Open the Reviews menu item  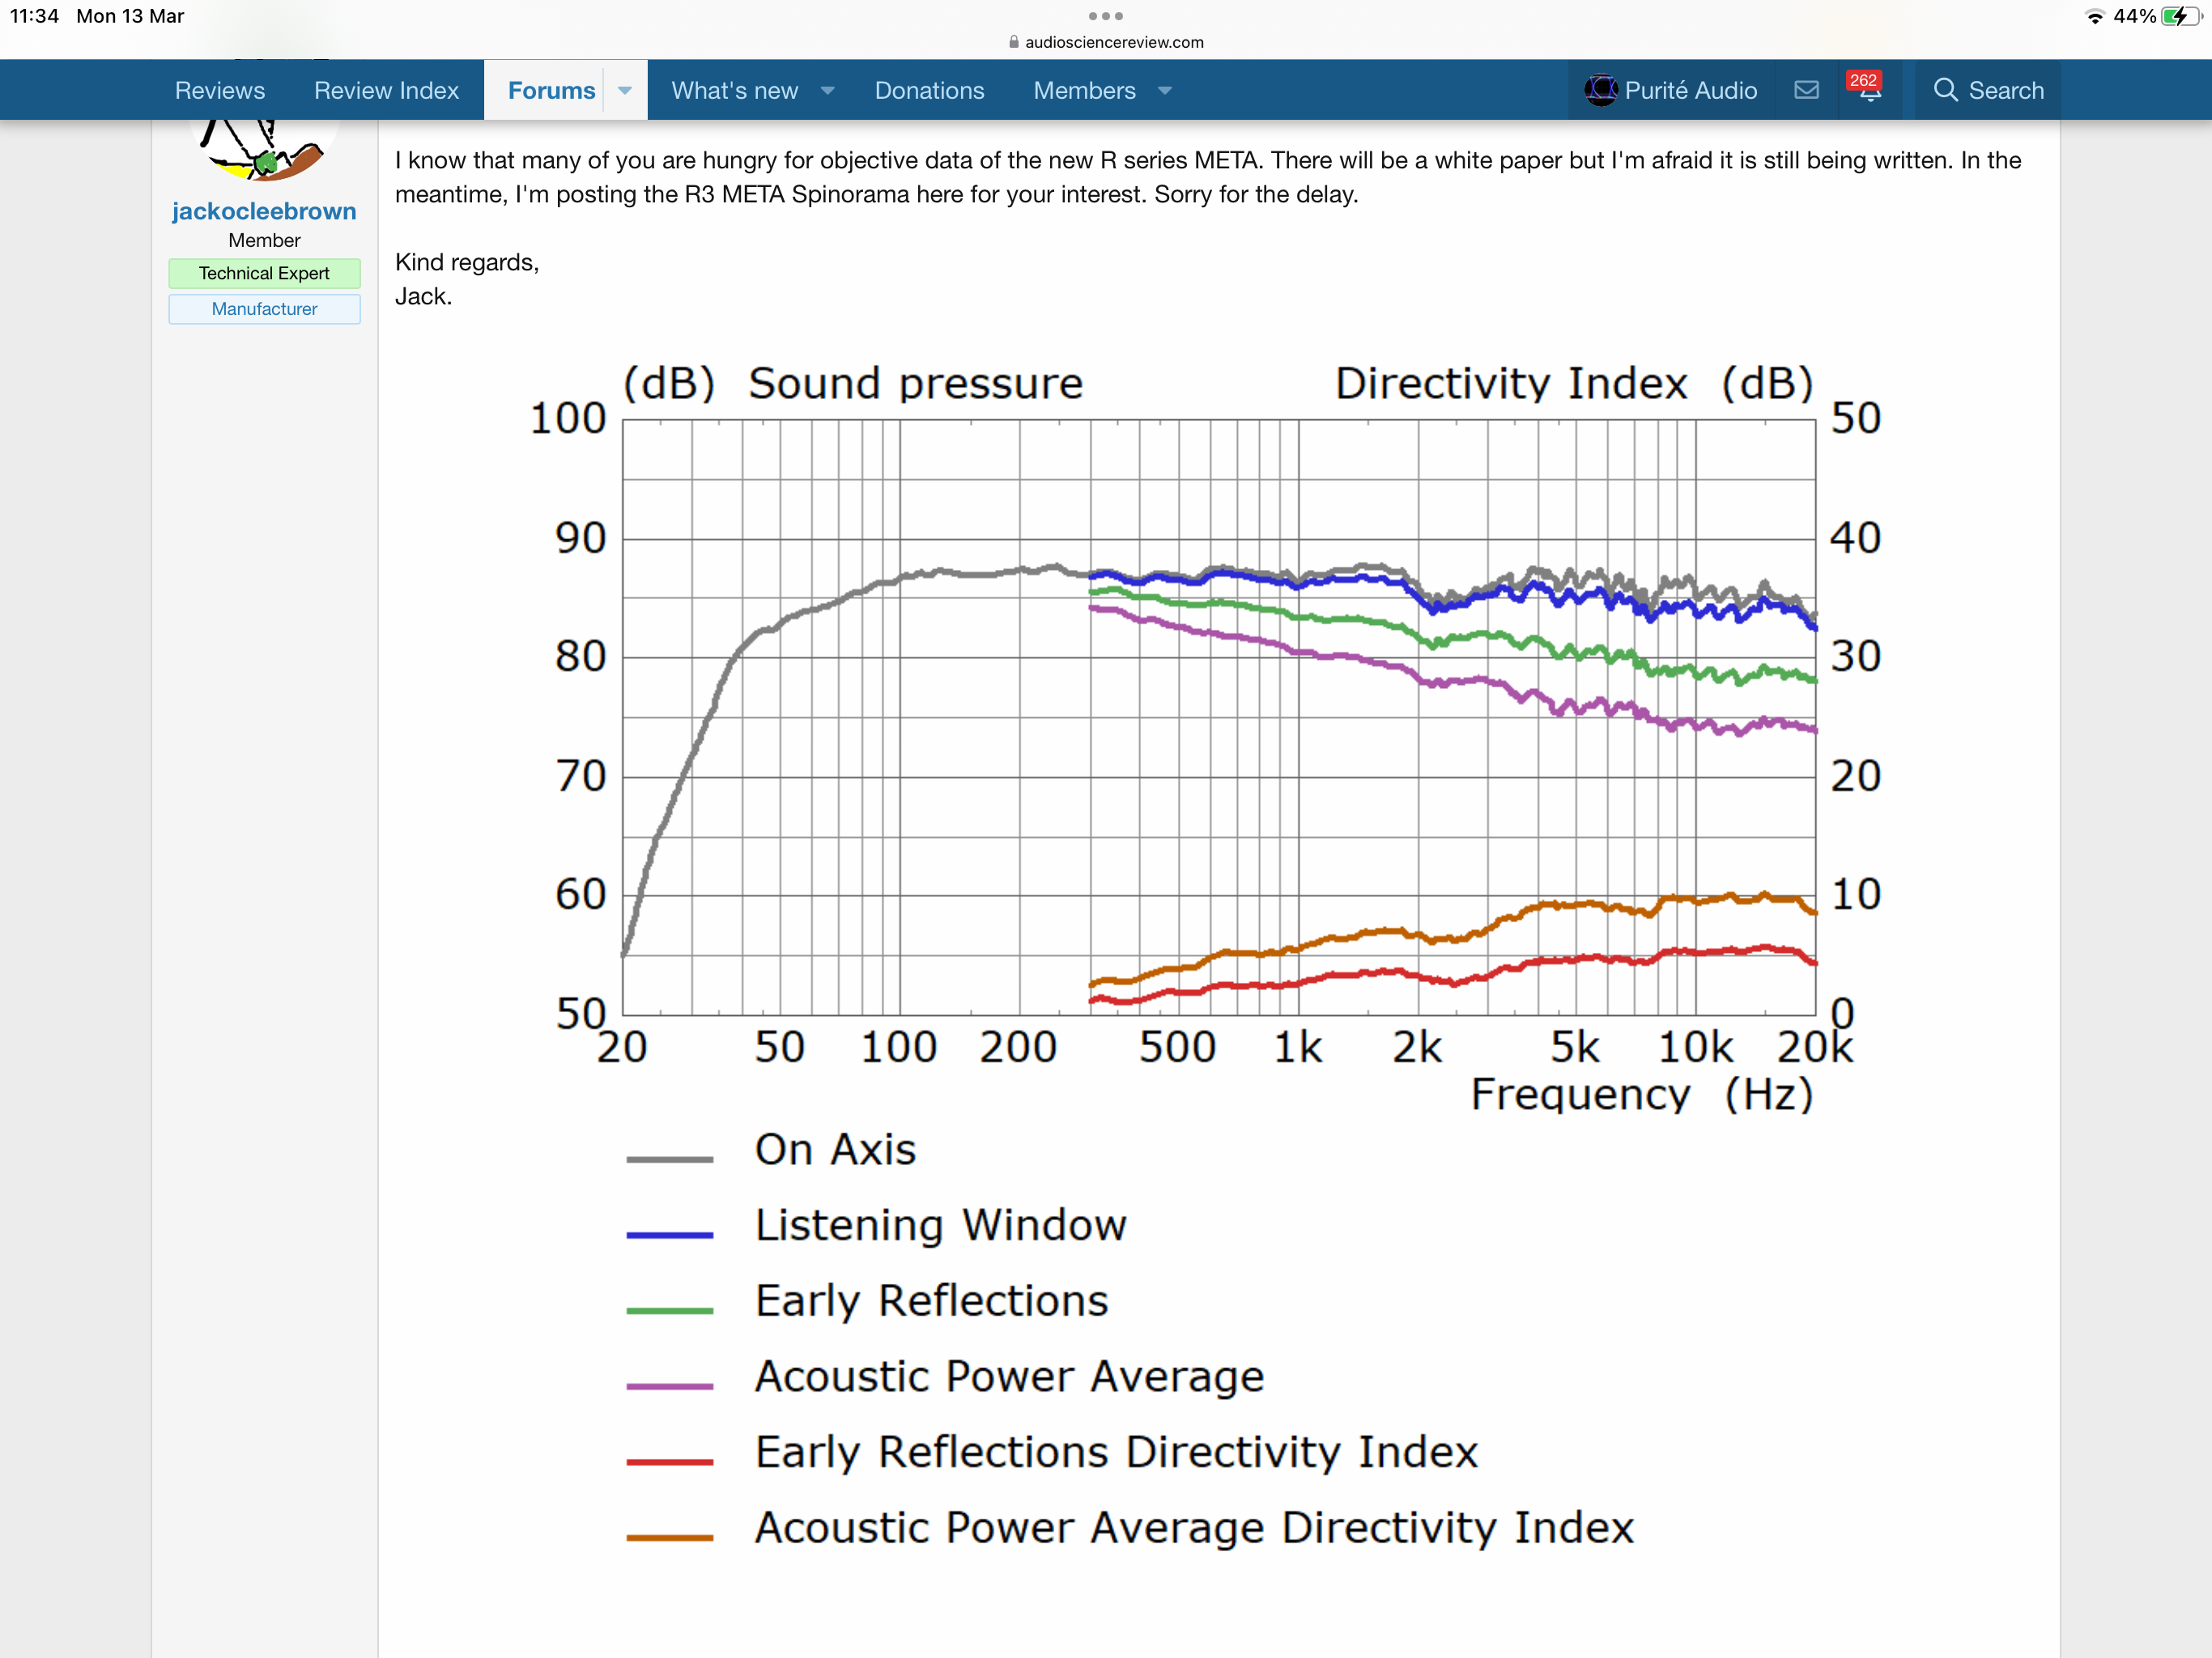[x=220, y=90]
